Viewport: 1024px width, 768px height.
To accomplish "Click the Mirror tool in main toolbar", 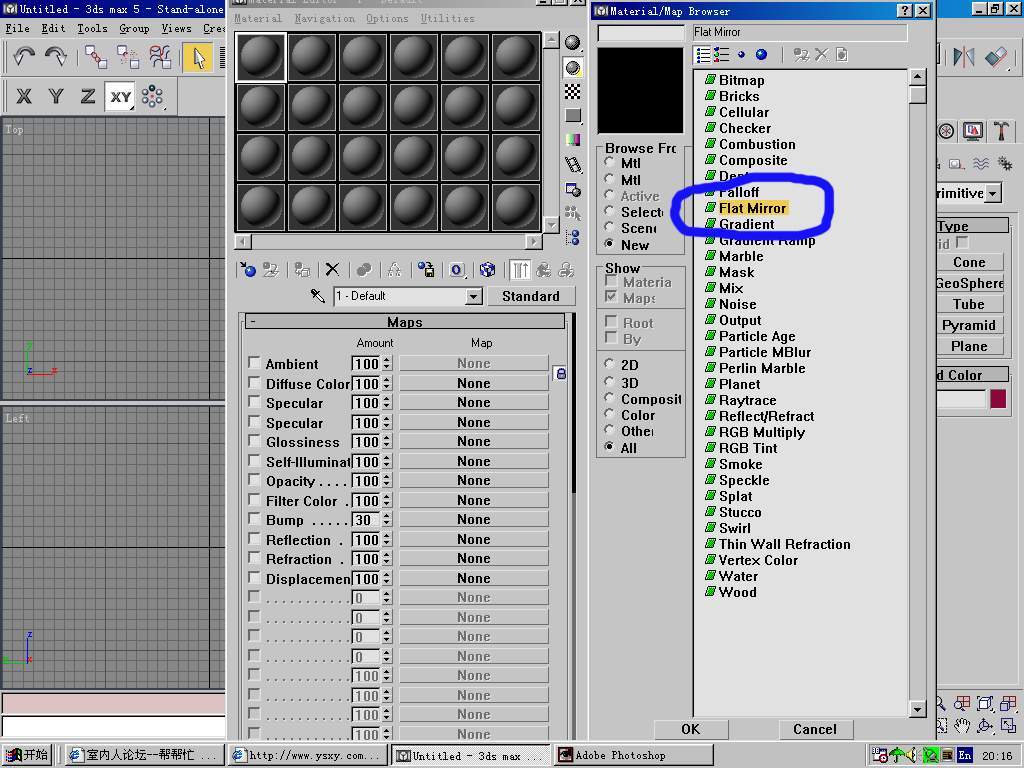I will 964,57.
